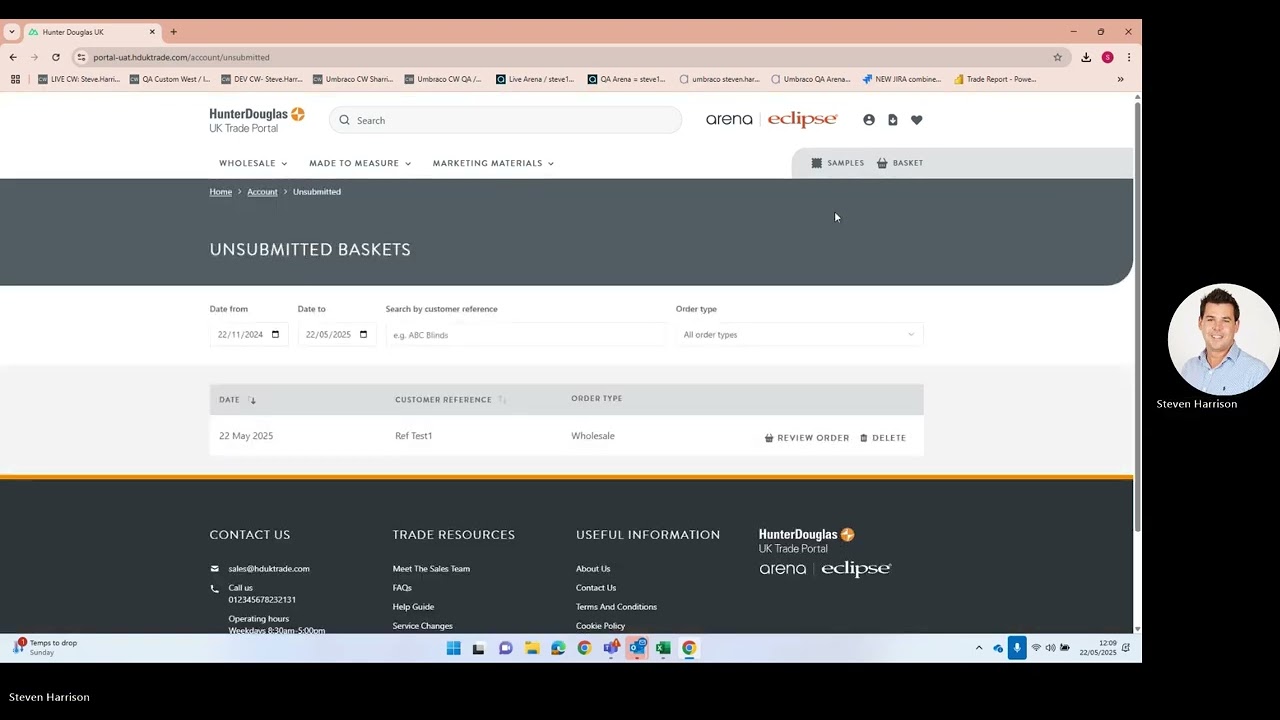1280x720 pixels.
Task: Click the browser address bar
Action: (560, 57)
